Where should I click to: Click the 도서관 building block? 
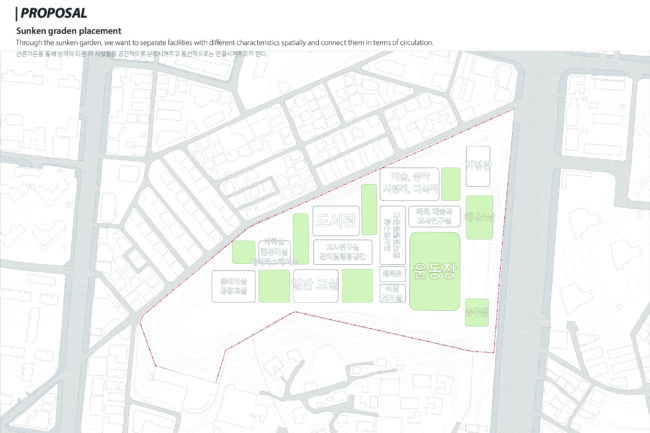click(335, 219)
